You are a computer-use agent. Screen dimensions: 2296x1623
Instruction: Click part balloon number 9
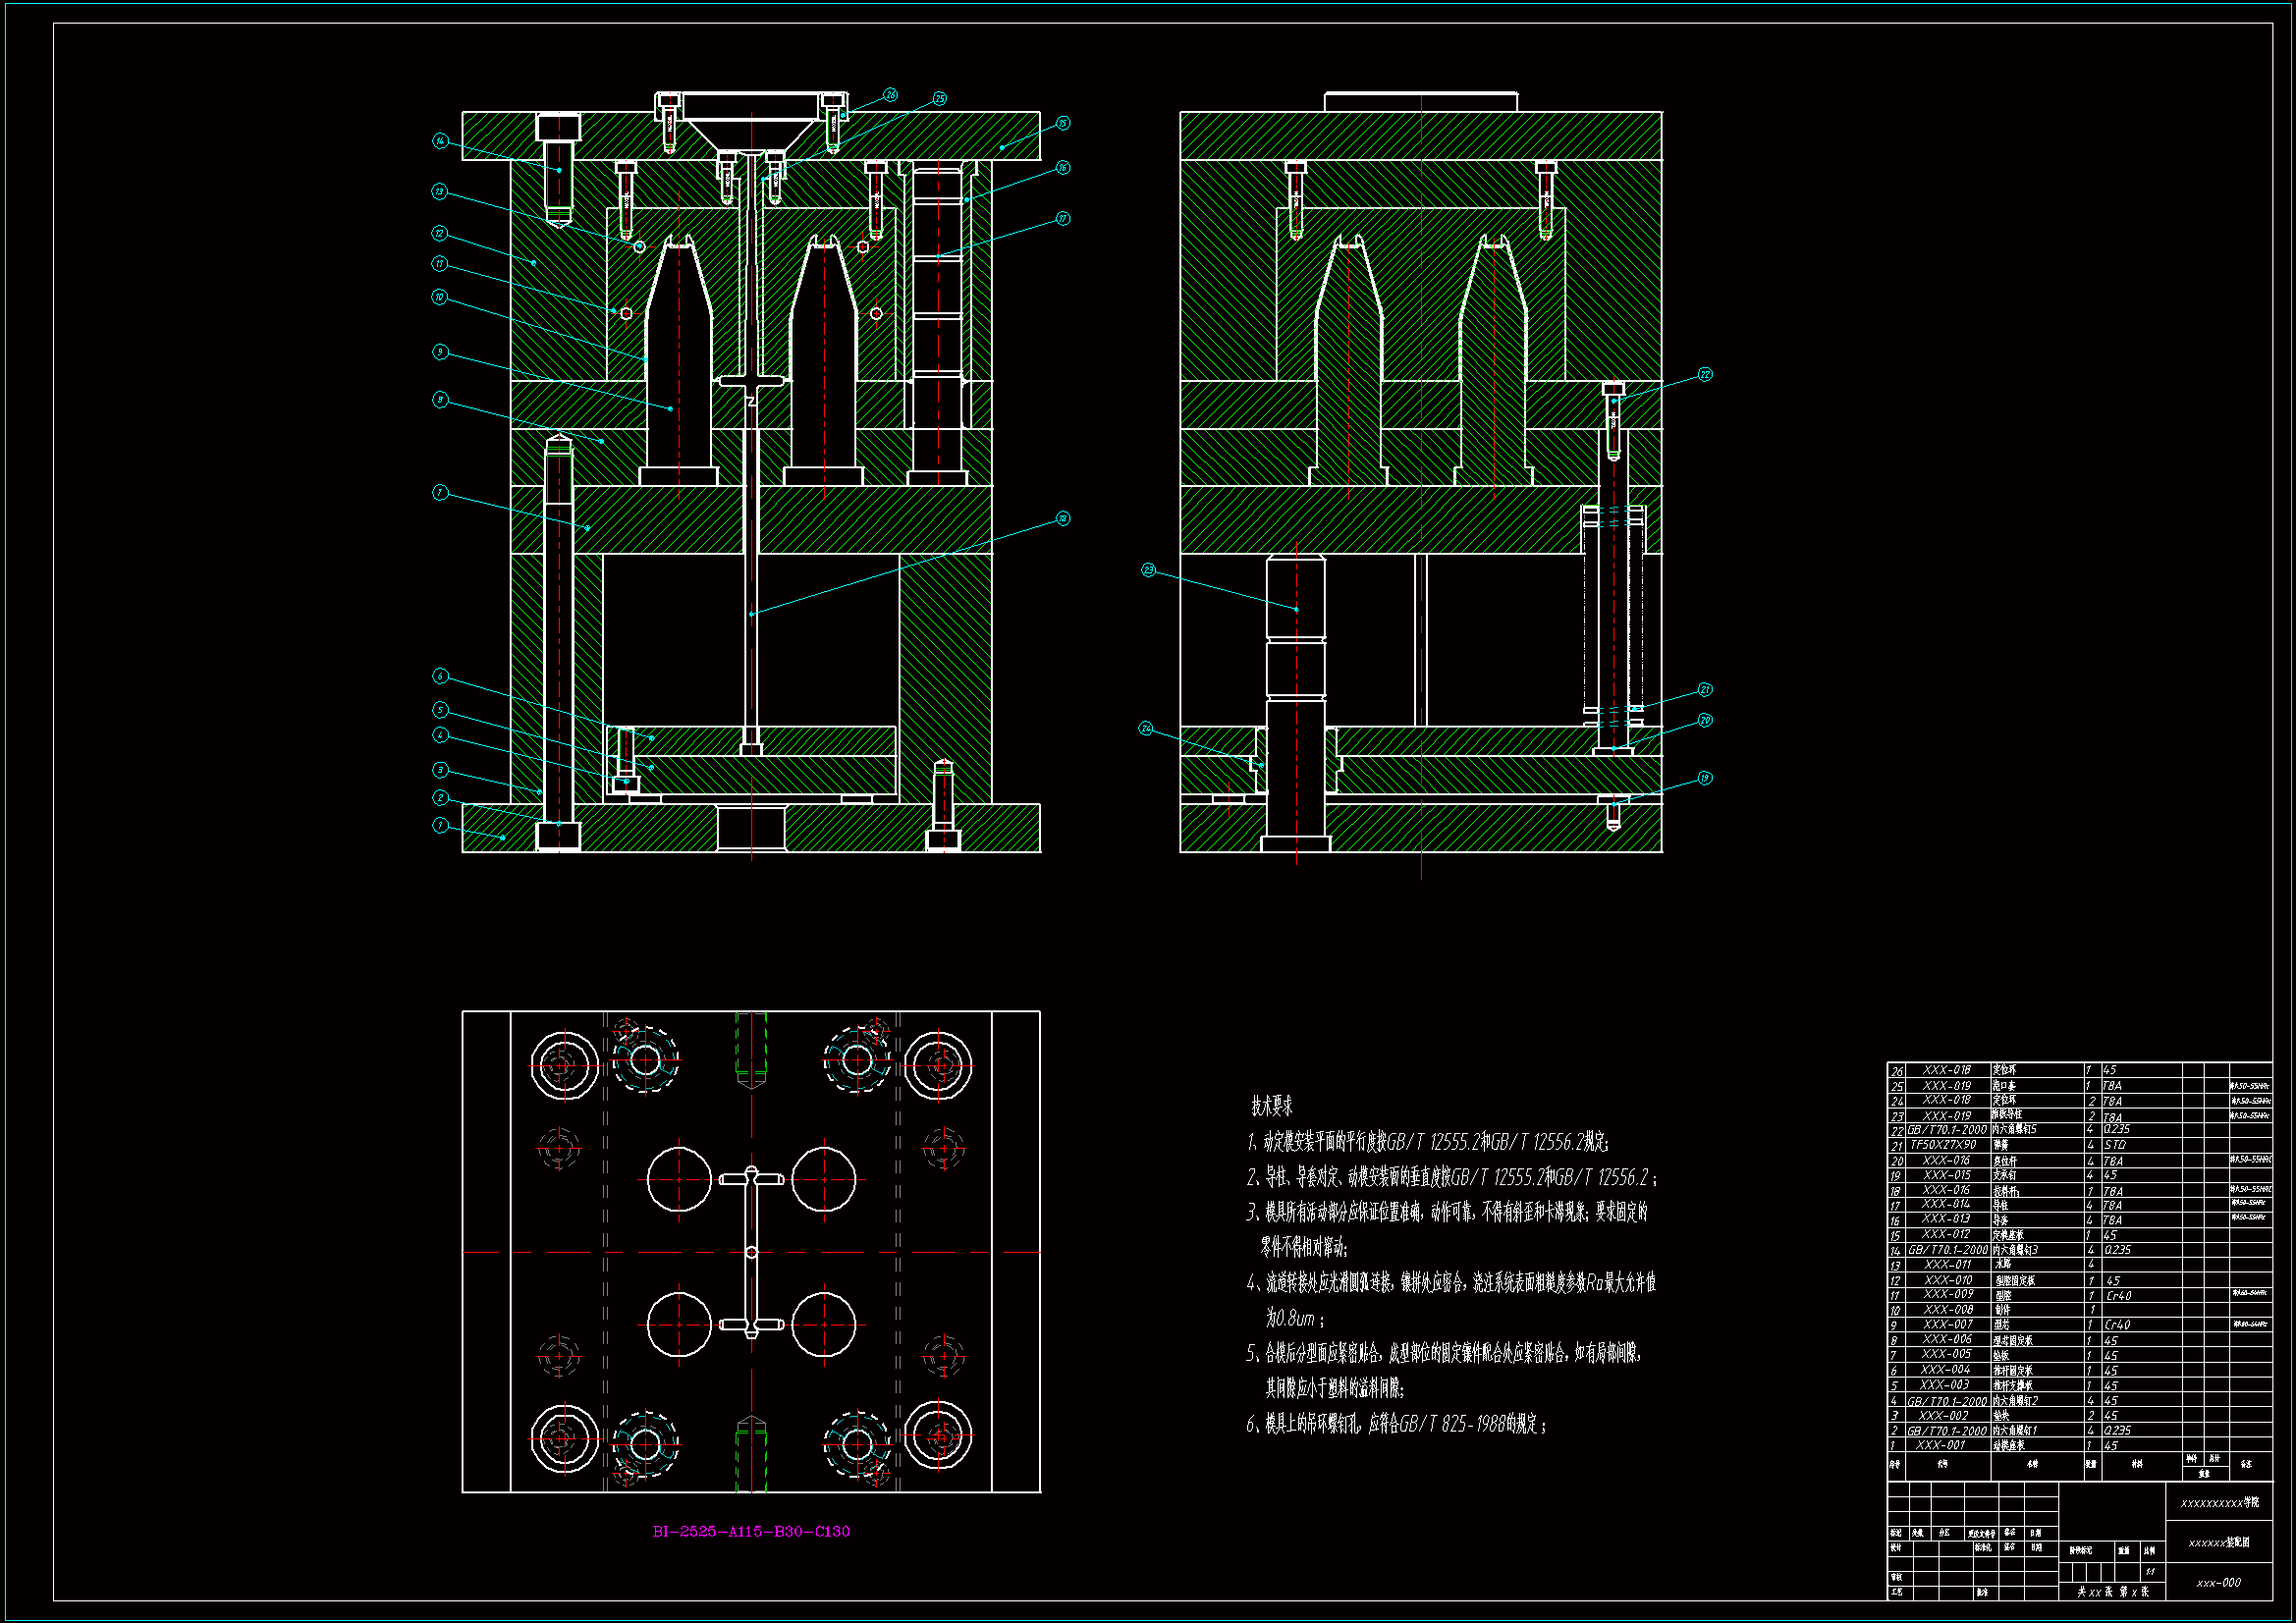tap(440, 352)
